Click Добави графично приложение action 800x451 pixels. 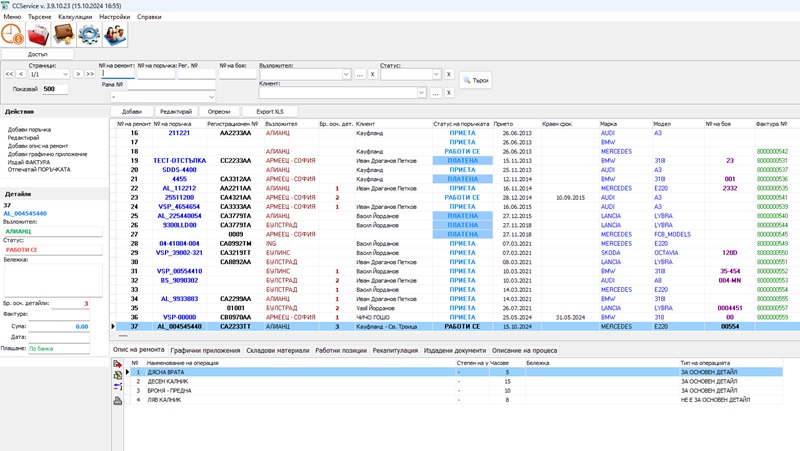click(47, 154)
